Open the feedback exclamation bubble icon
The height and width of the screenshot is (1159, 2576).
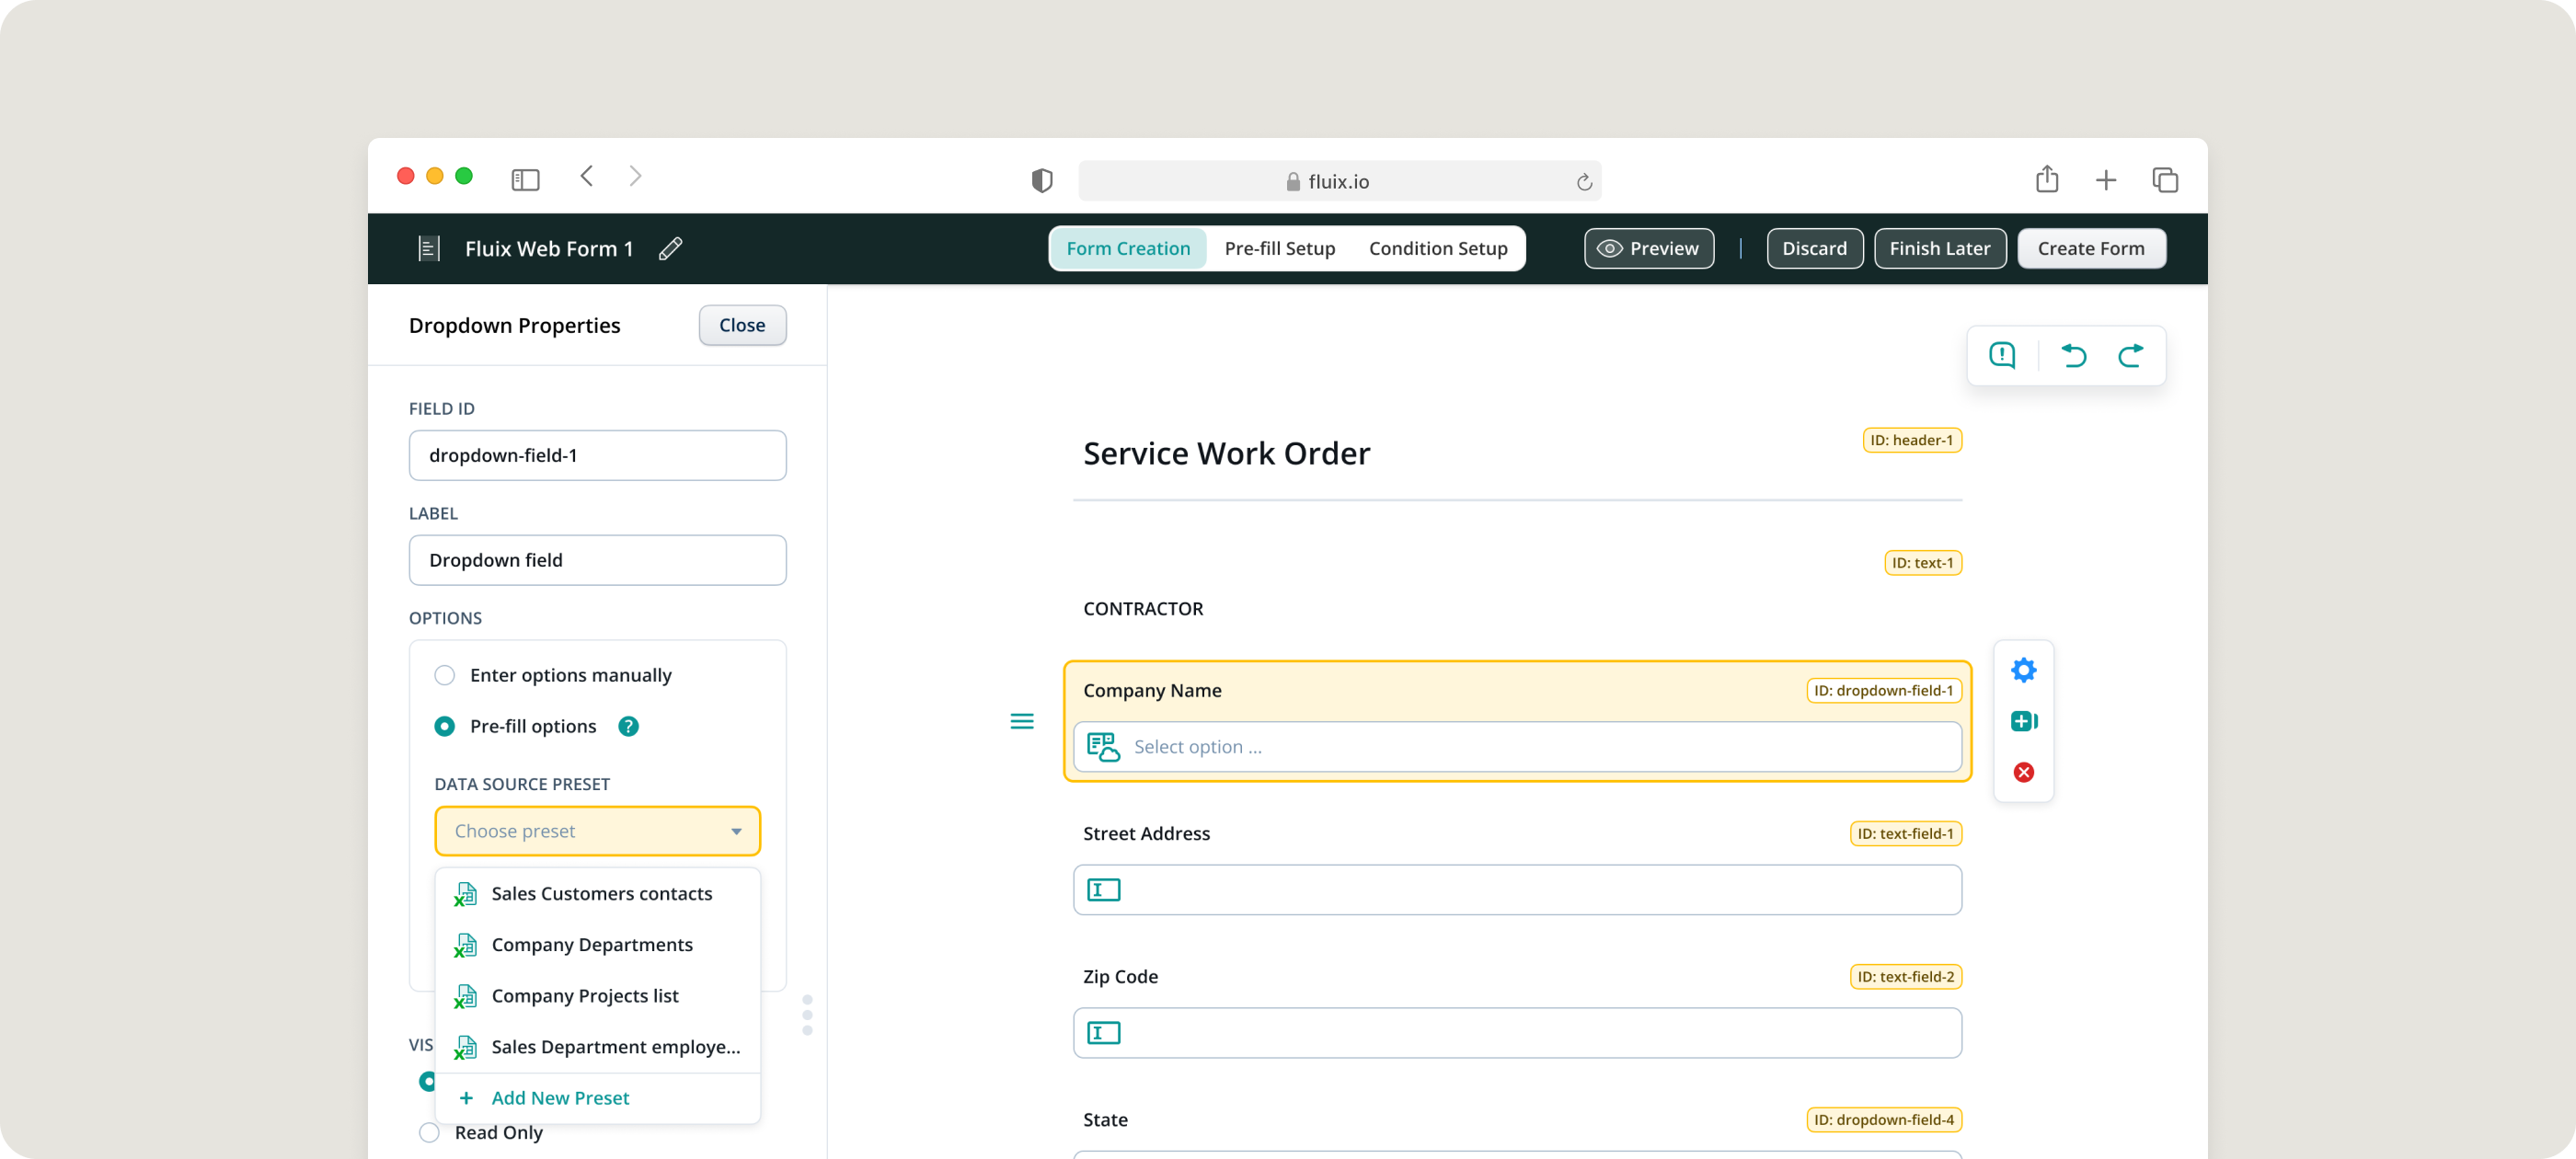coord(2002,355)
